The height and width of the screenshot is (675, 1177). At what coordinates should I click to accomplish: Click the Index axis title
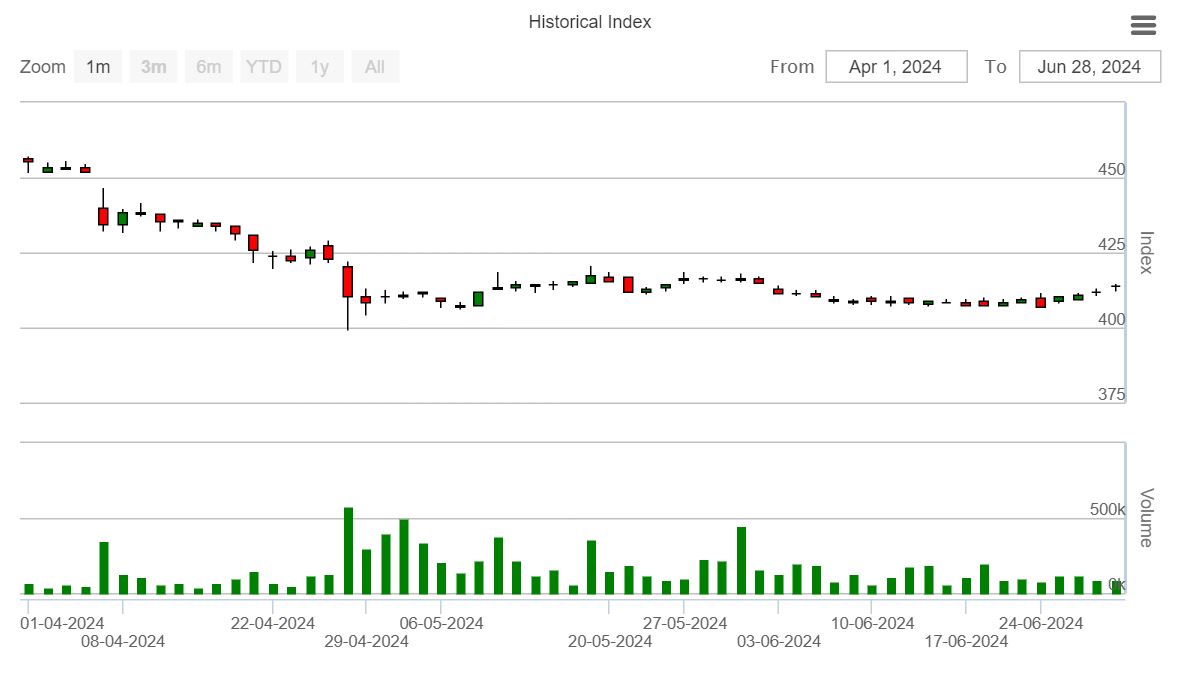pyautogui.click(x=1146, y=252)
